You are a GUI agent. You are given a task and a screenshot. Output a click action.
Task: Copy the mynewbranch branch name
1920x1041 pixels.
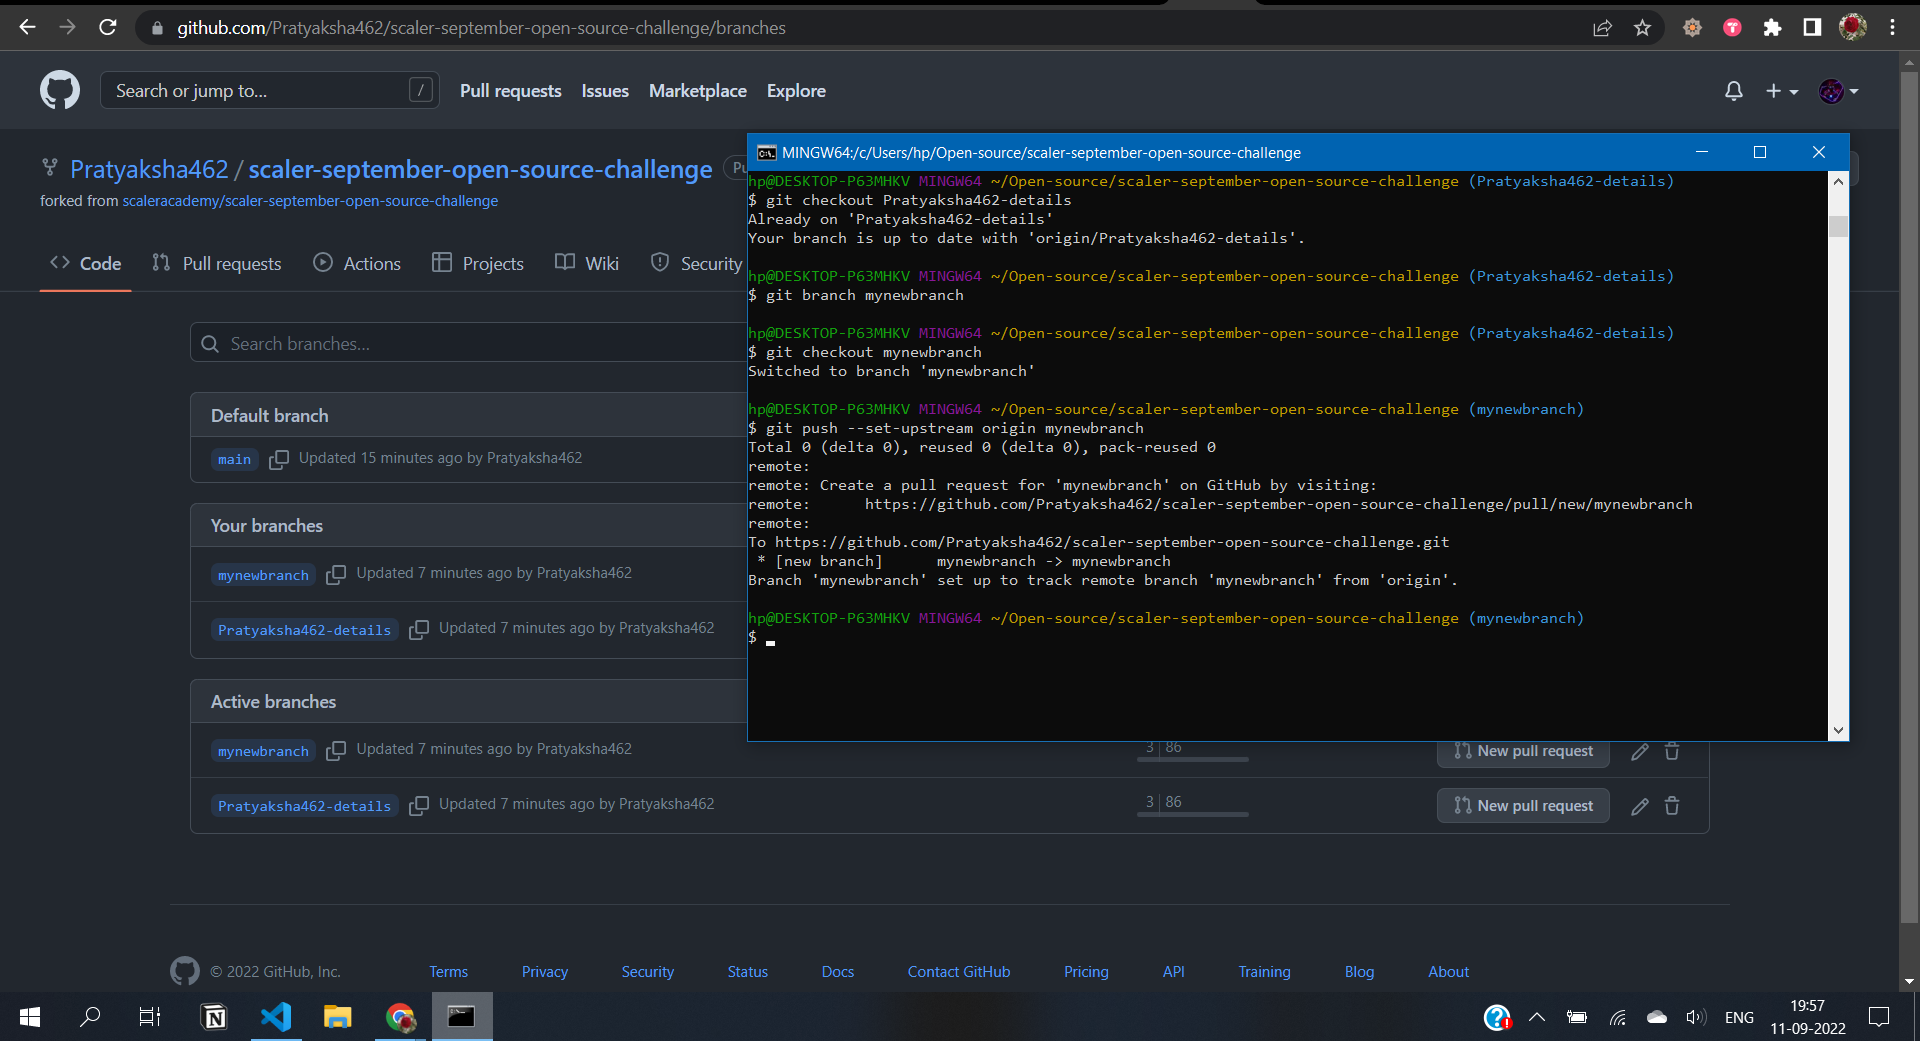(x=336, y=574)
